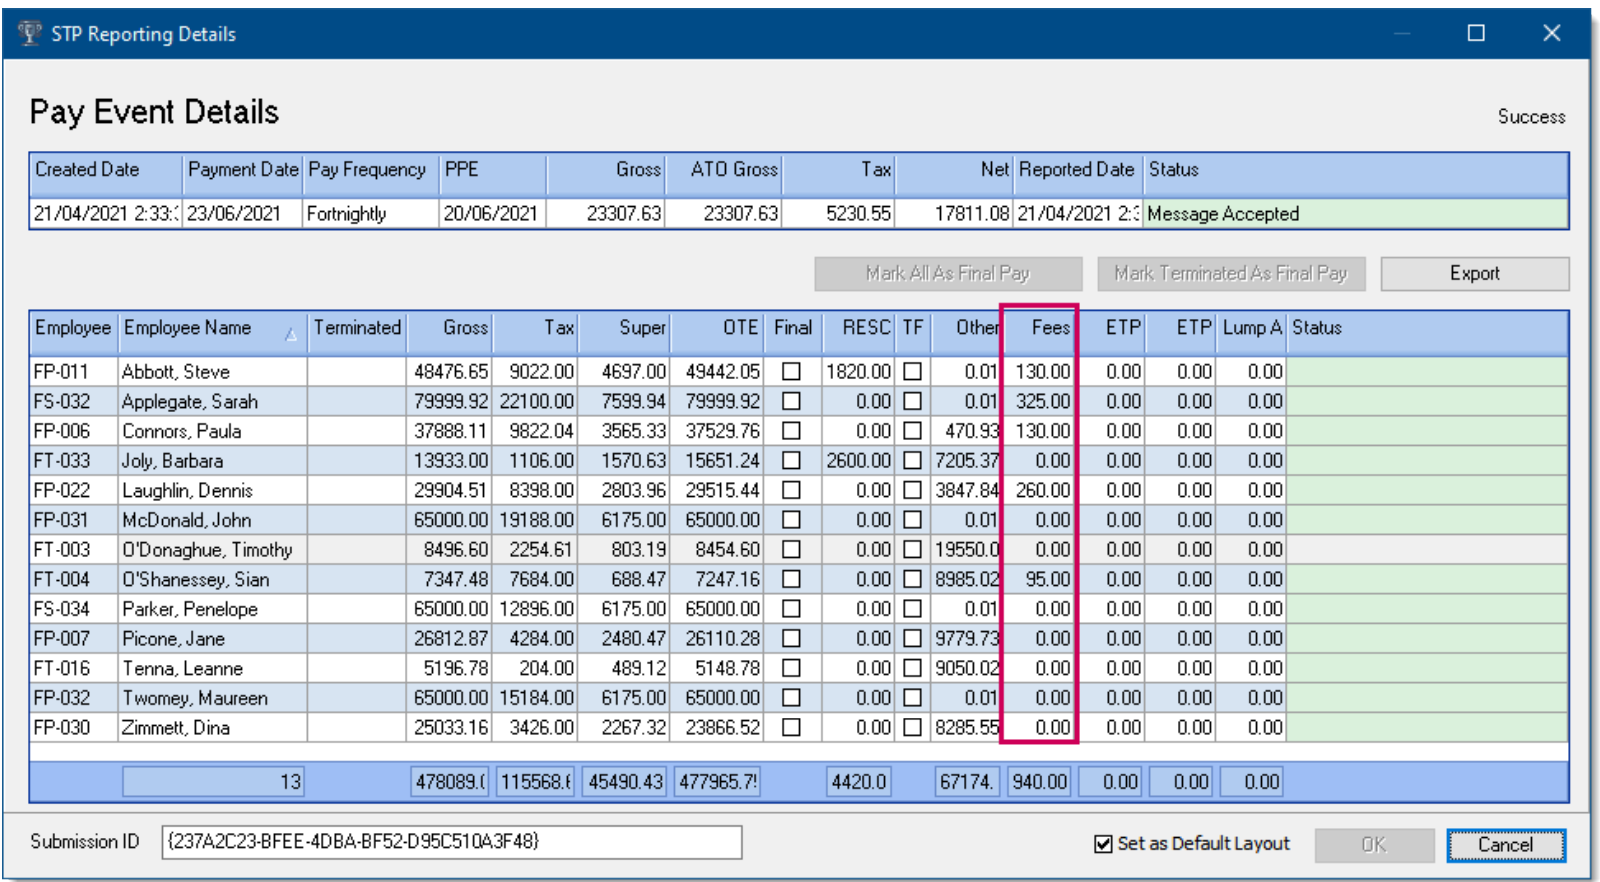Screen dimensions: 1600x882
Task: Select Tenna, Leanne name cell
Action: pyautogui.click(x=213, y=668)
